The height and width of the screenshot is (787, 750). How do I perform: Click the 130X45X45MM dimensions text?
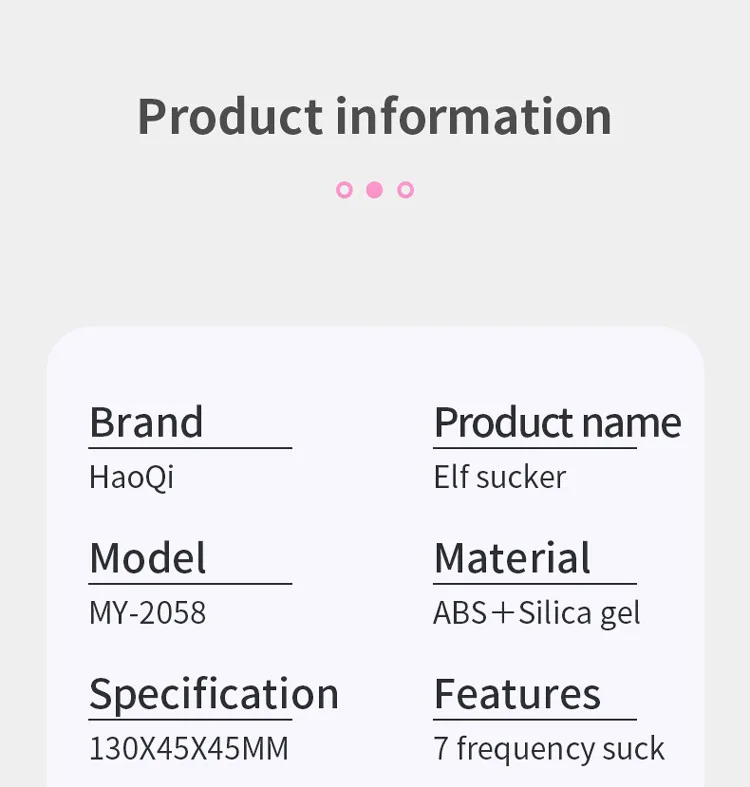tap(189, 749)
